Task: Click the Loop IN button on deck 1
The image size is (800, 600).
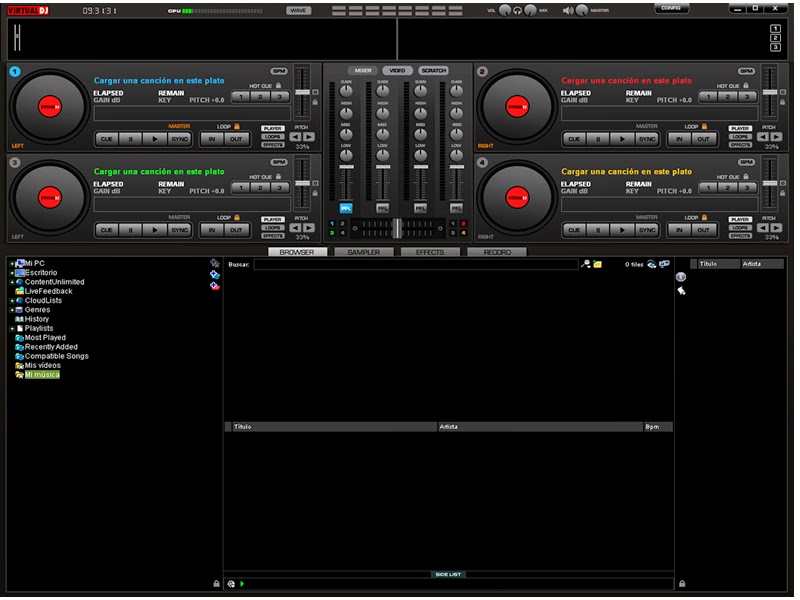Action: (214, 139)
